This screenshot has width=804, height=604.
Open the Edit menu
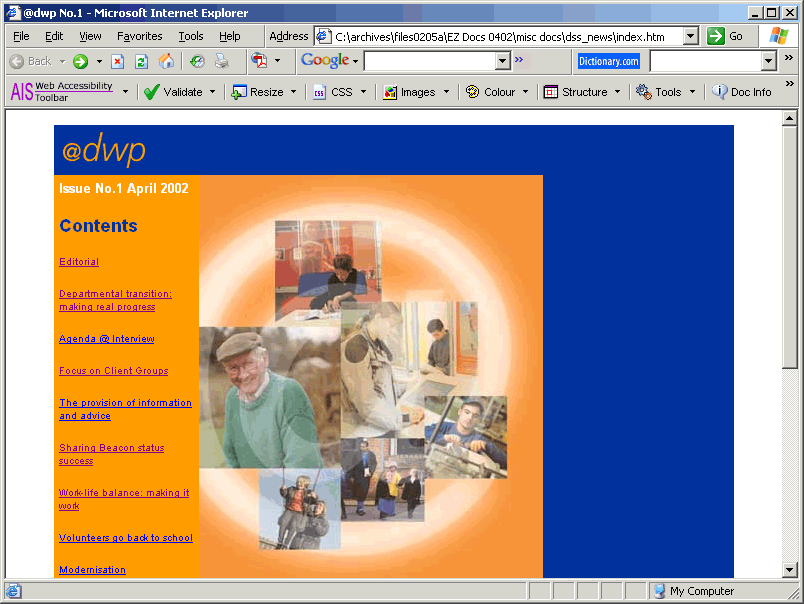(54, 36)
